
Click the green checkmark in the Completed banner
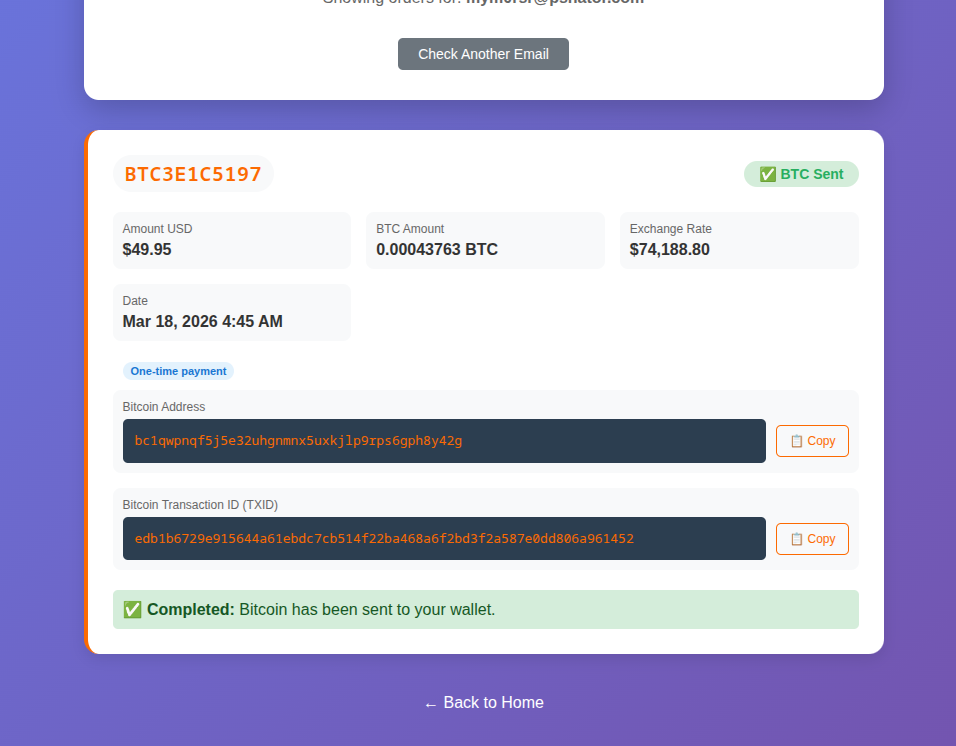132,609
